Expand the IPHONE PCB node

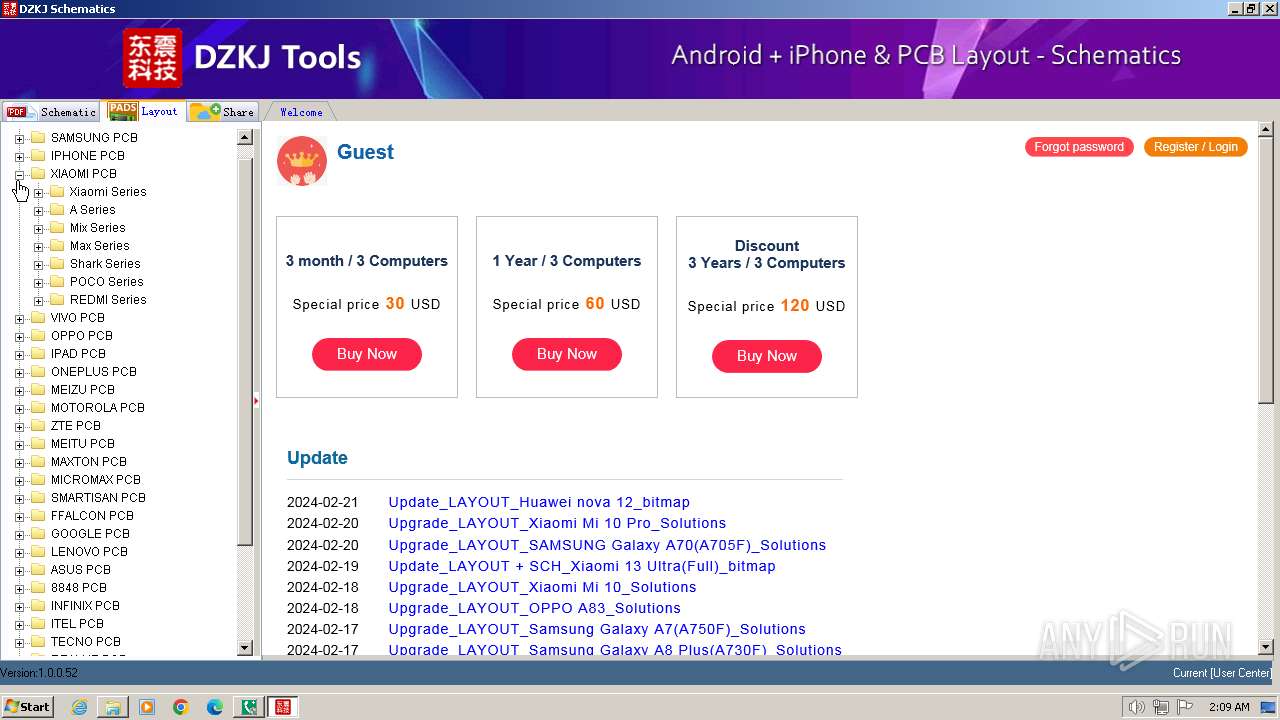(x=19, y=156)
